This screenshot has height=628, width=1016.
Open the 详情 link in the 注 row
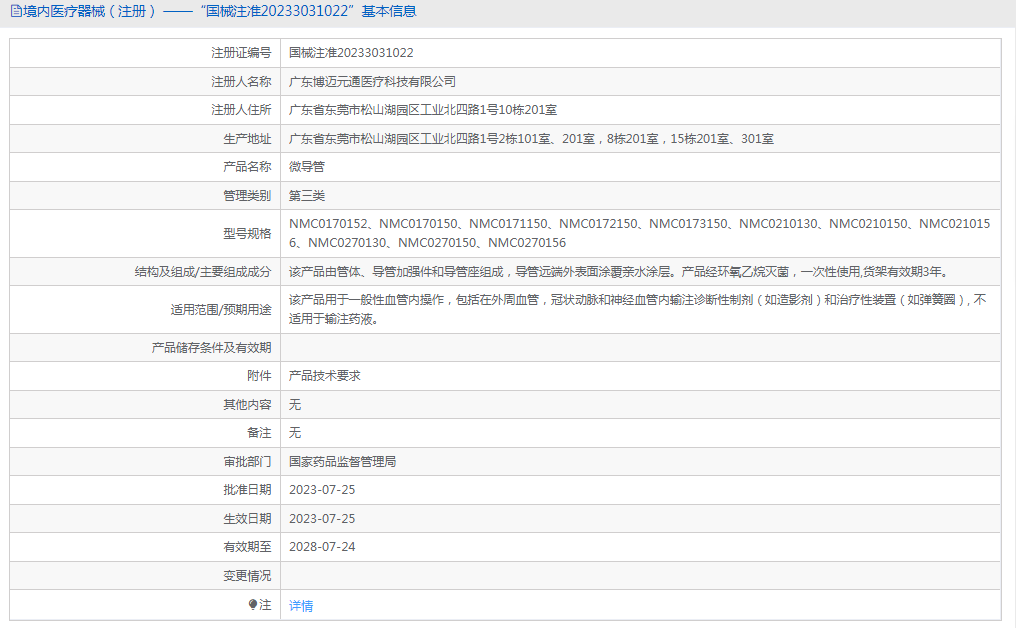[x=301, y=605]
